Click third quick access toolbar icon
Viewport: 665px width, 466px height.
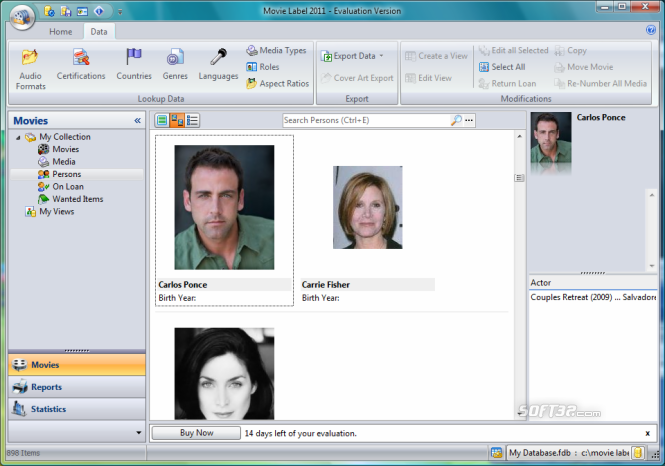(x=82, y=11)
